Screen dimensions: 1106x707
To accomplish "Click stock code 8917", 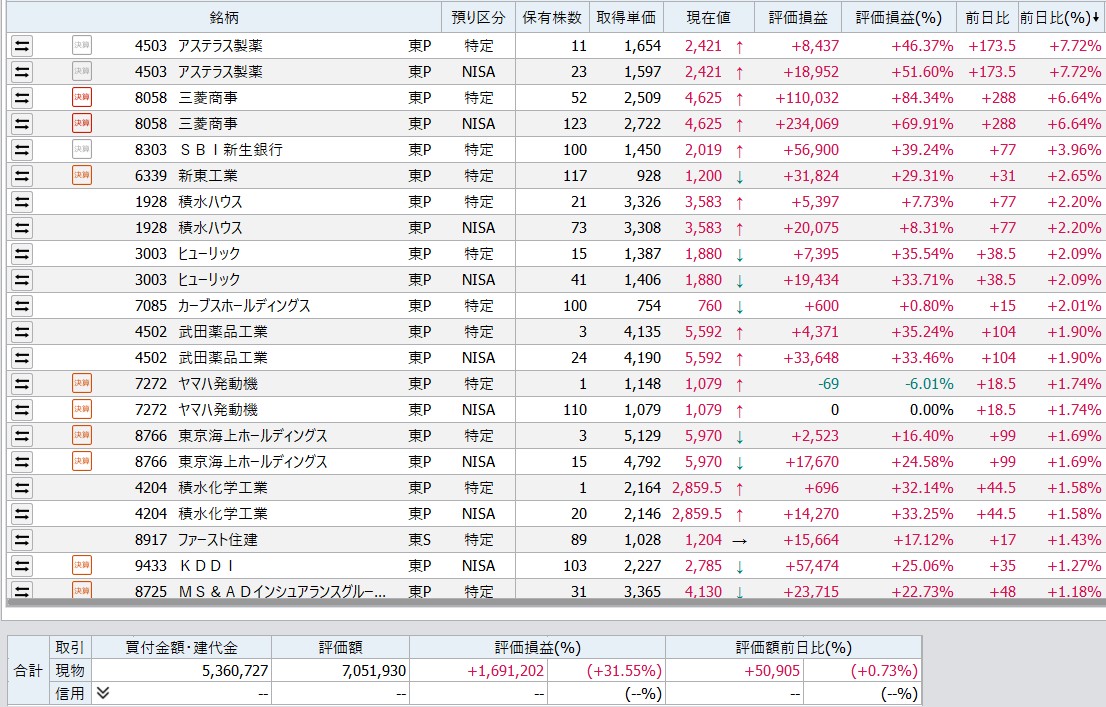I will 151,540.
